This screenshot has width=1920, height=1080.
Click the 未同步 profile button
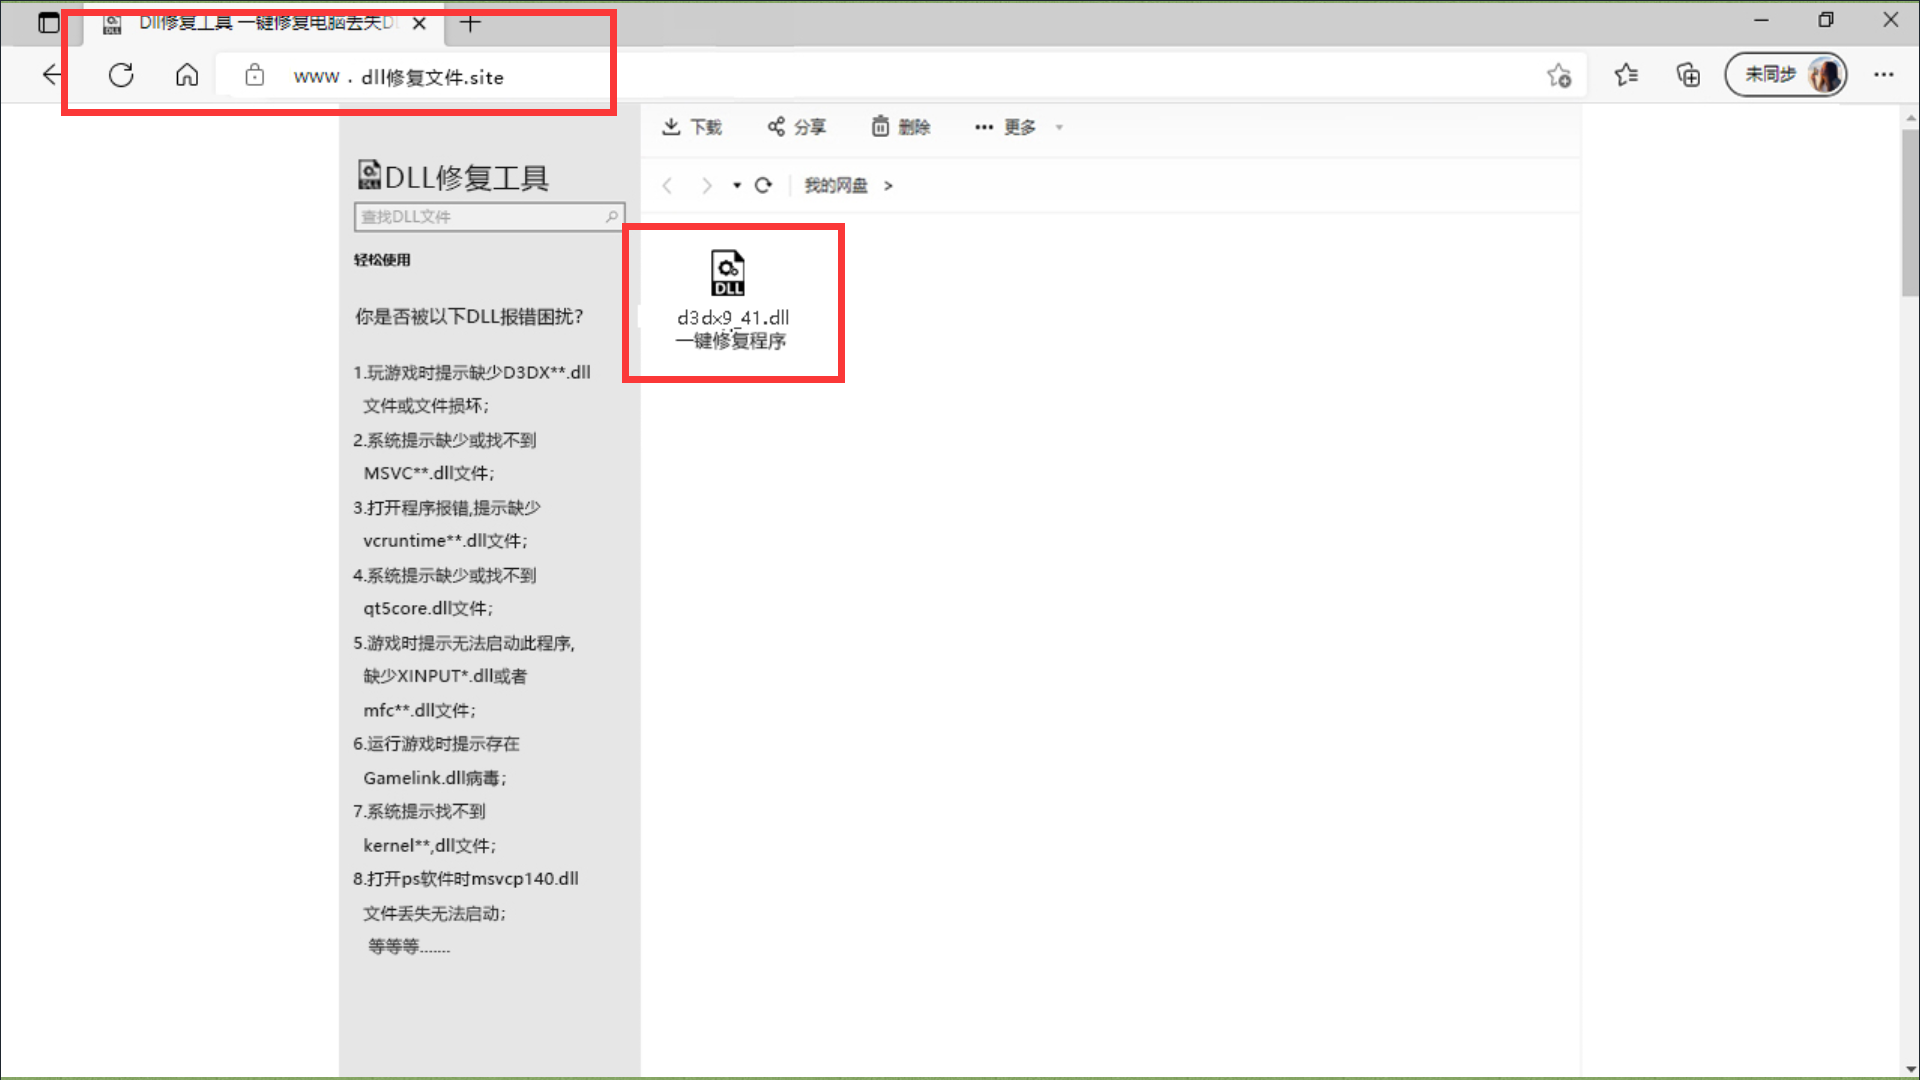1785,75
